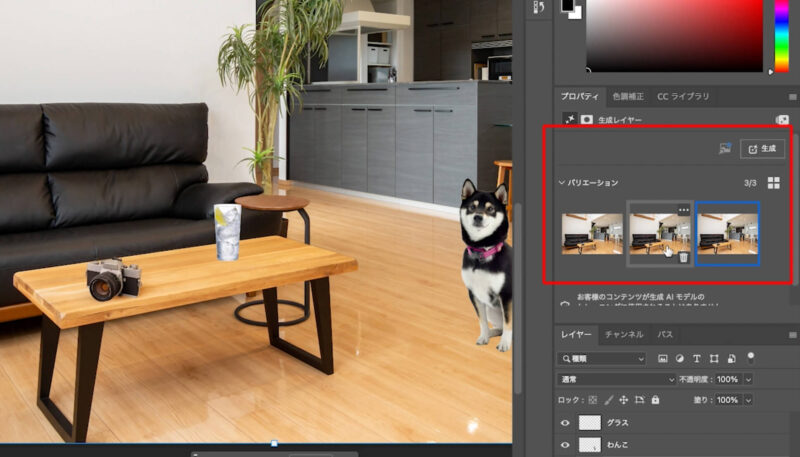The height and width of the screenshot is (457, 800).
Task: Filter layers by pixel layer icon
Action: coord(662,359)
